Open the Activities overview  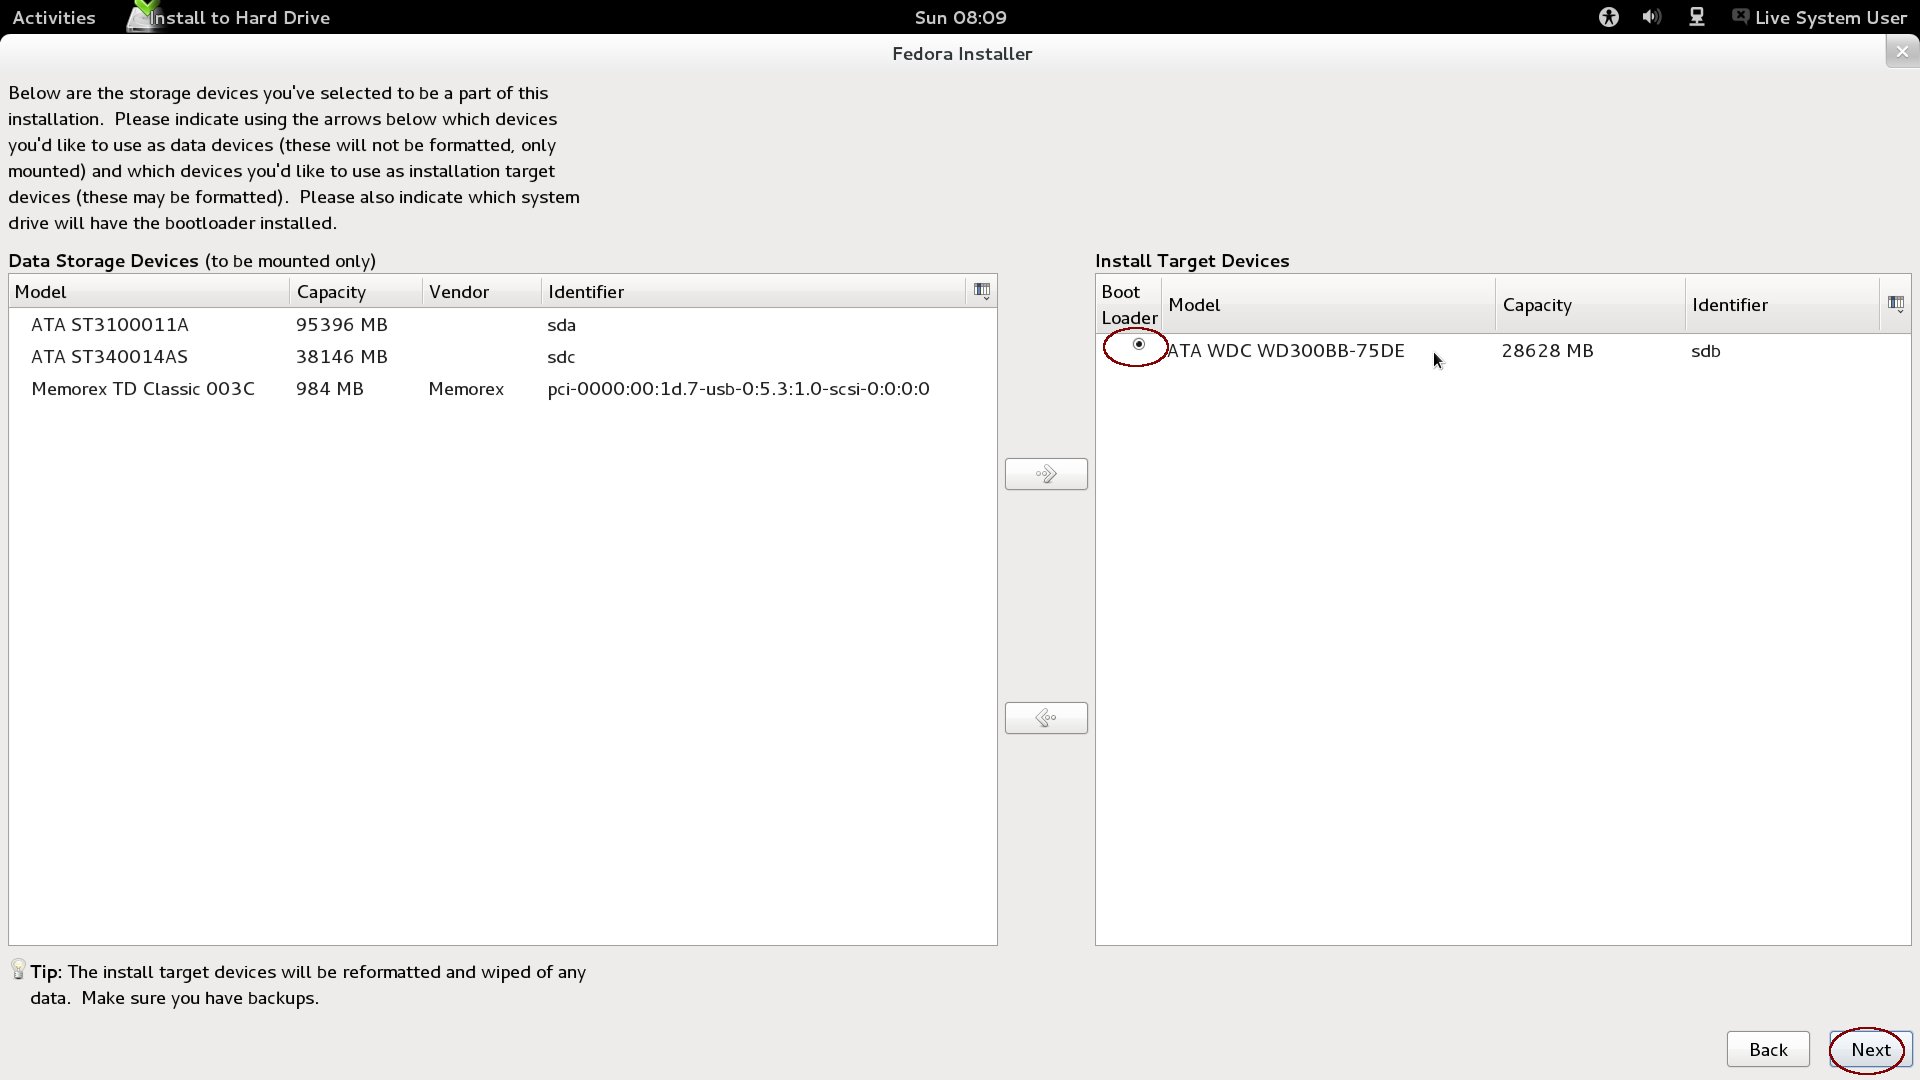click(54, 17)
